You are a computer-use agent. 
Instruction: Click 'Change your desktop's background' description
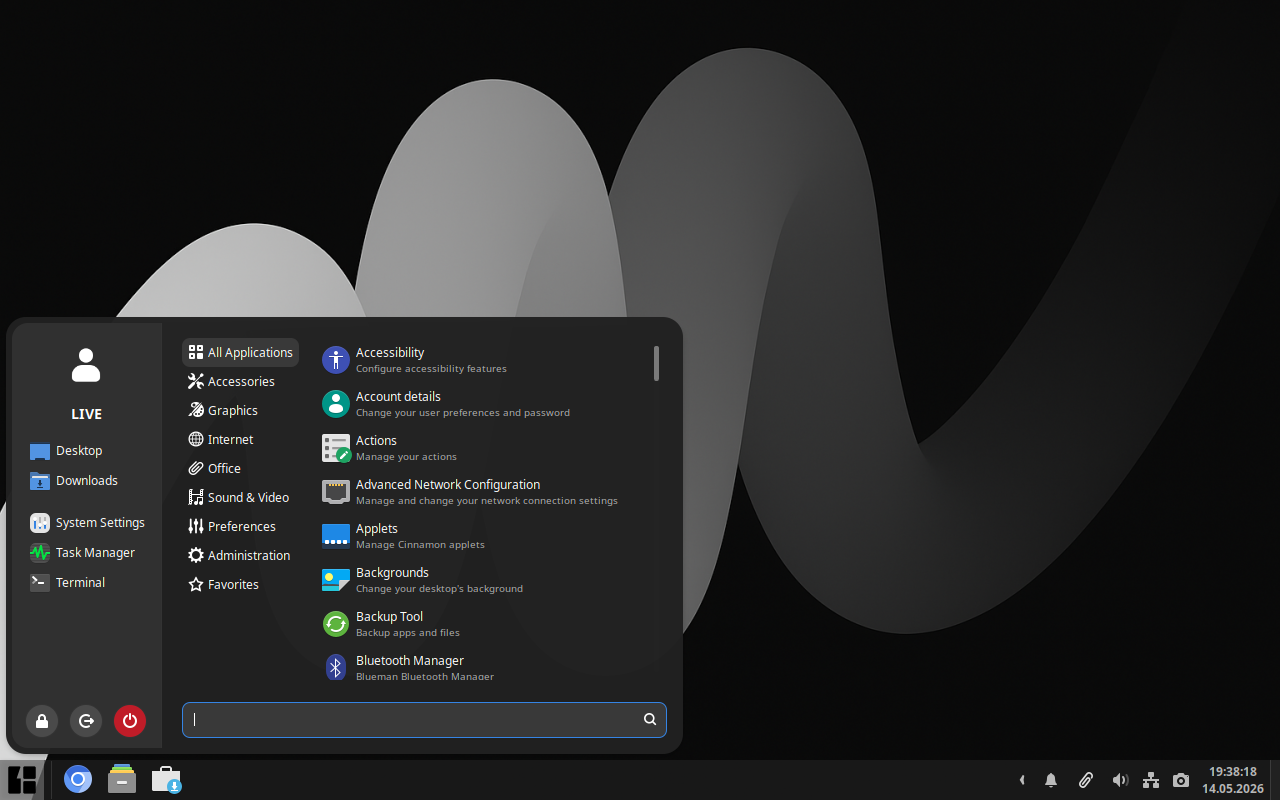click(x=439, y=589)
